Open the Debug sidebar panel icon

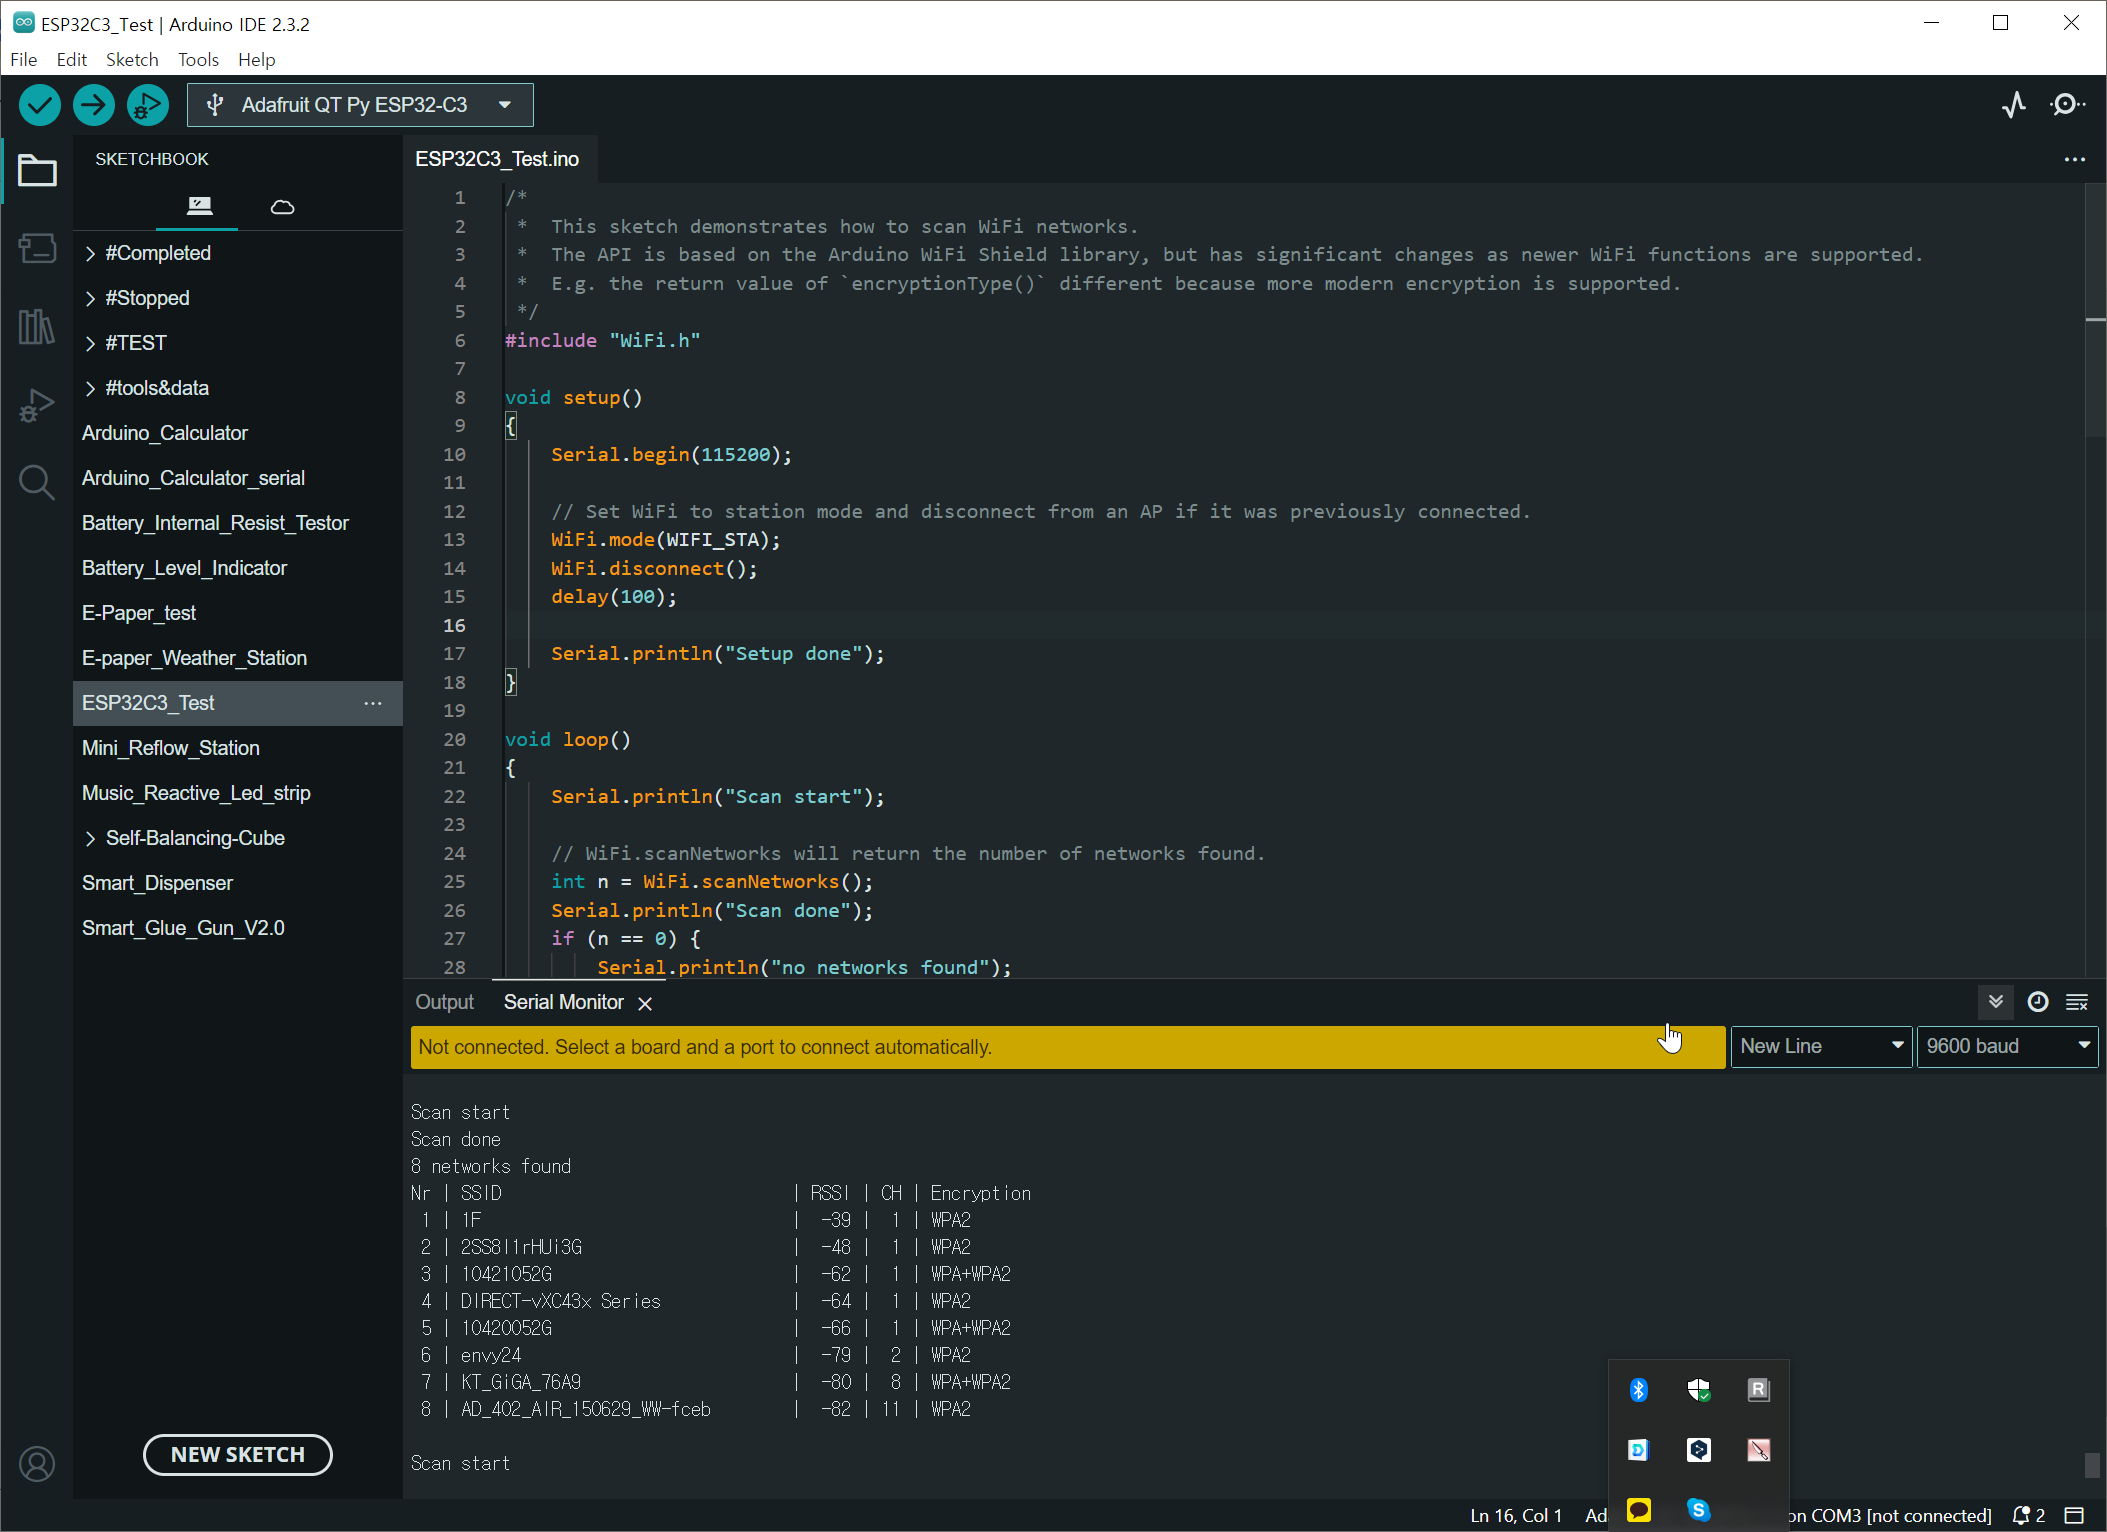tap(37, 405)
